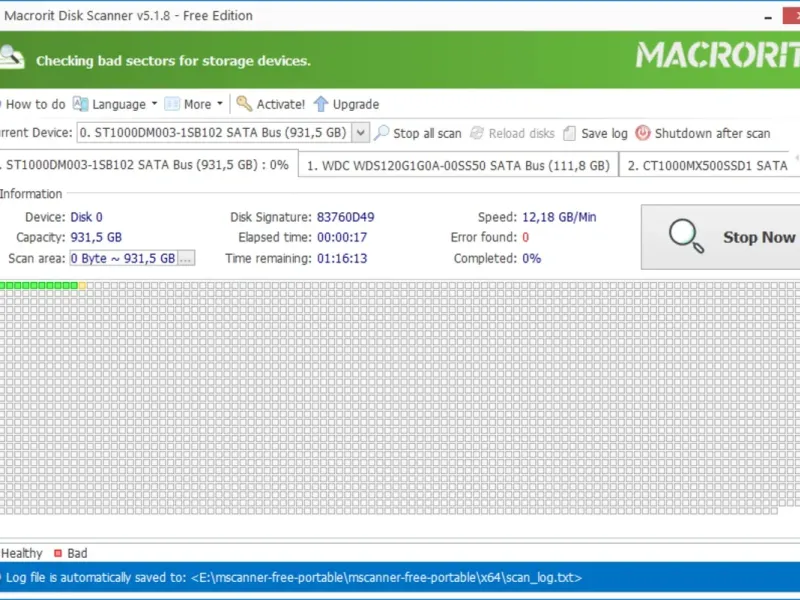
Task: Click the Shutdown after scan power icon
Action: coord(642,133)
